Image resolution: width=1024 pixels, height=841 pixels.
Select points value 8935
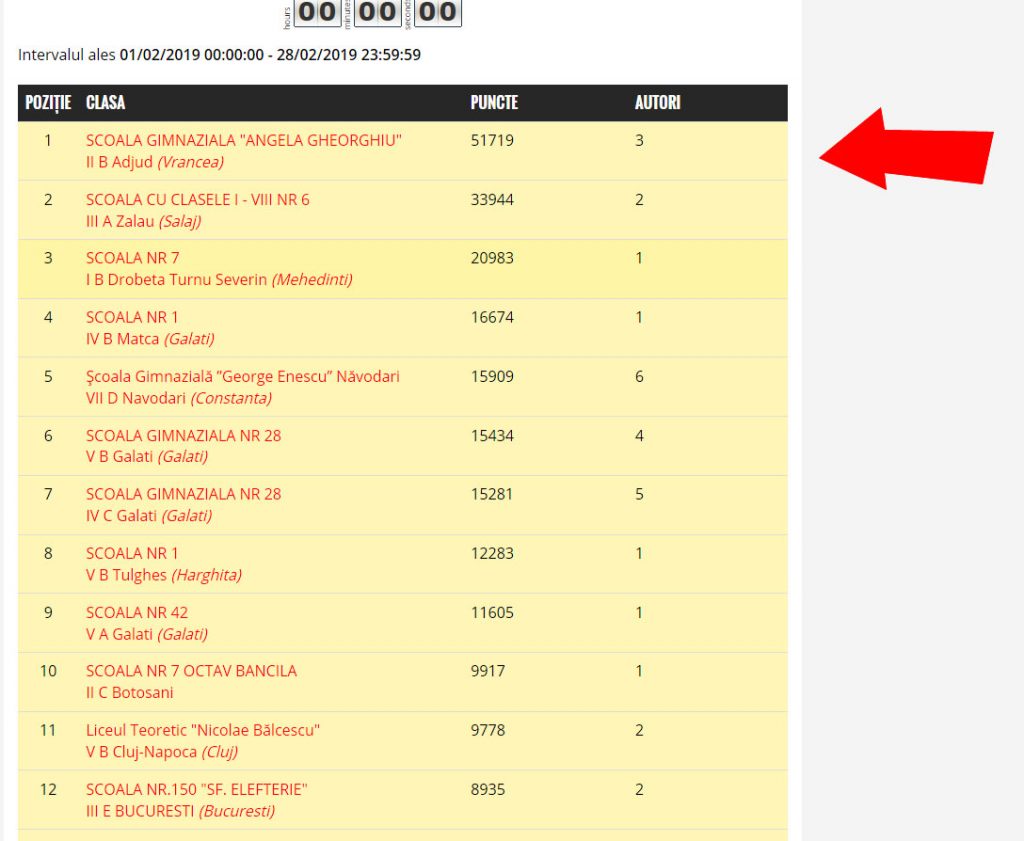[x=488, y=789]
